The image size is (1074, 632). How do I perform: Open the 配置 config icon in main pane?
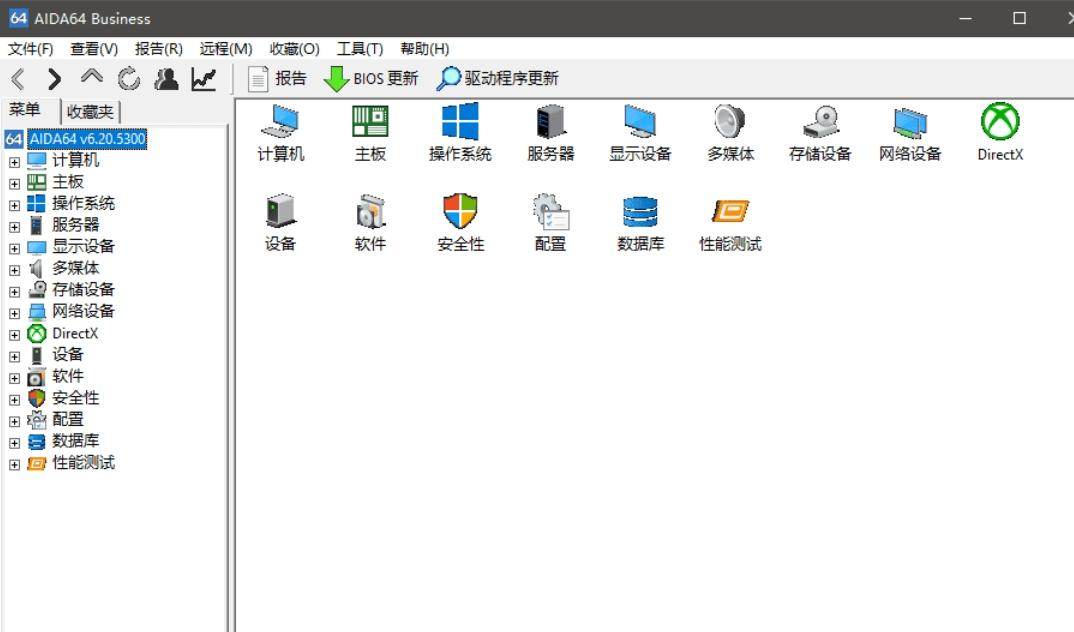551,223
